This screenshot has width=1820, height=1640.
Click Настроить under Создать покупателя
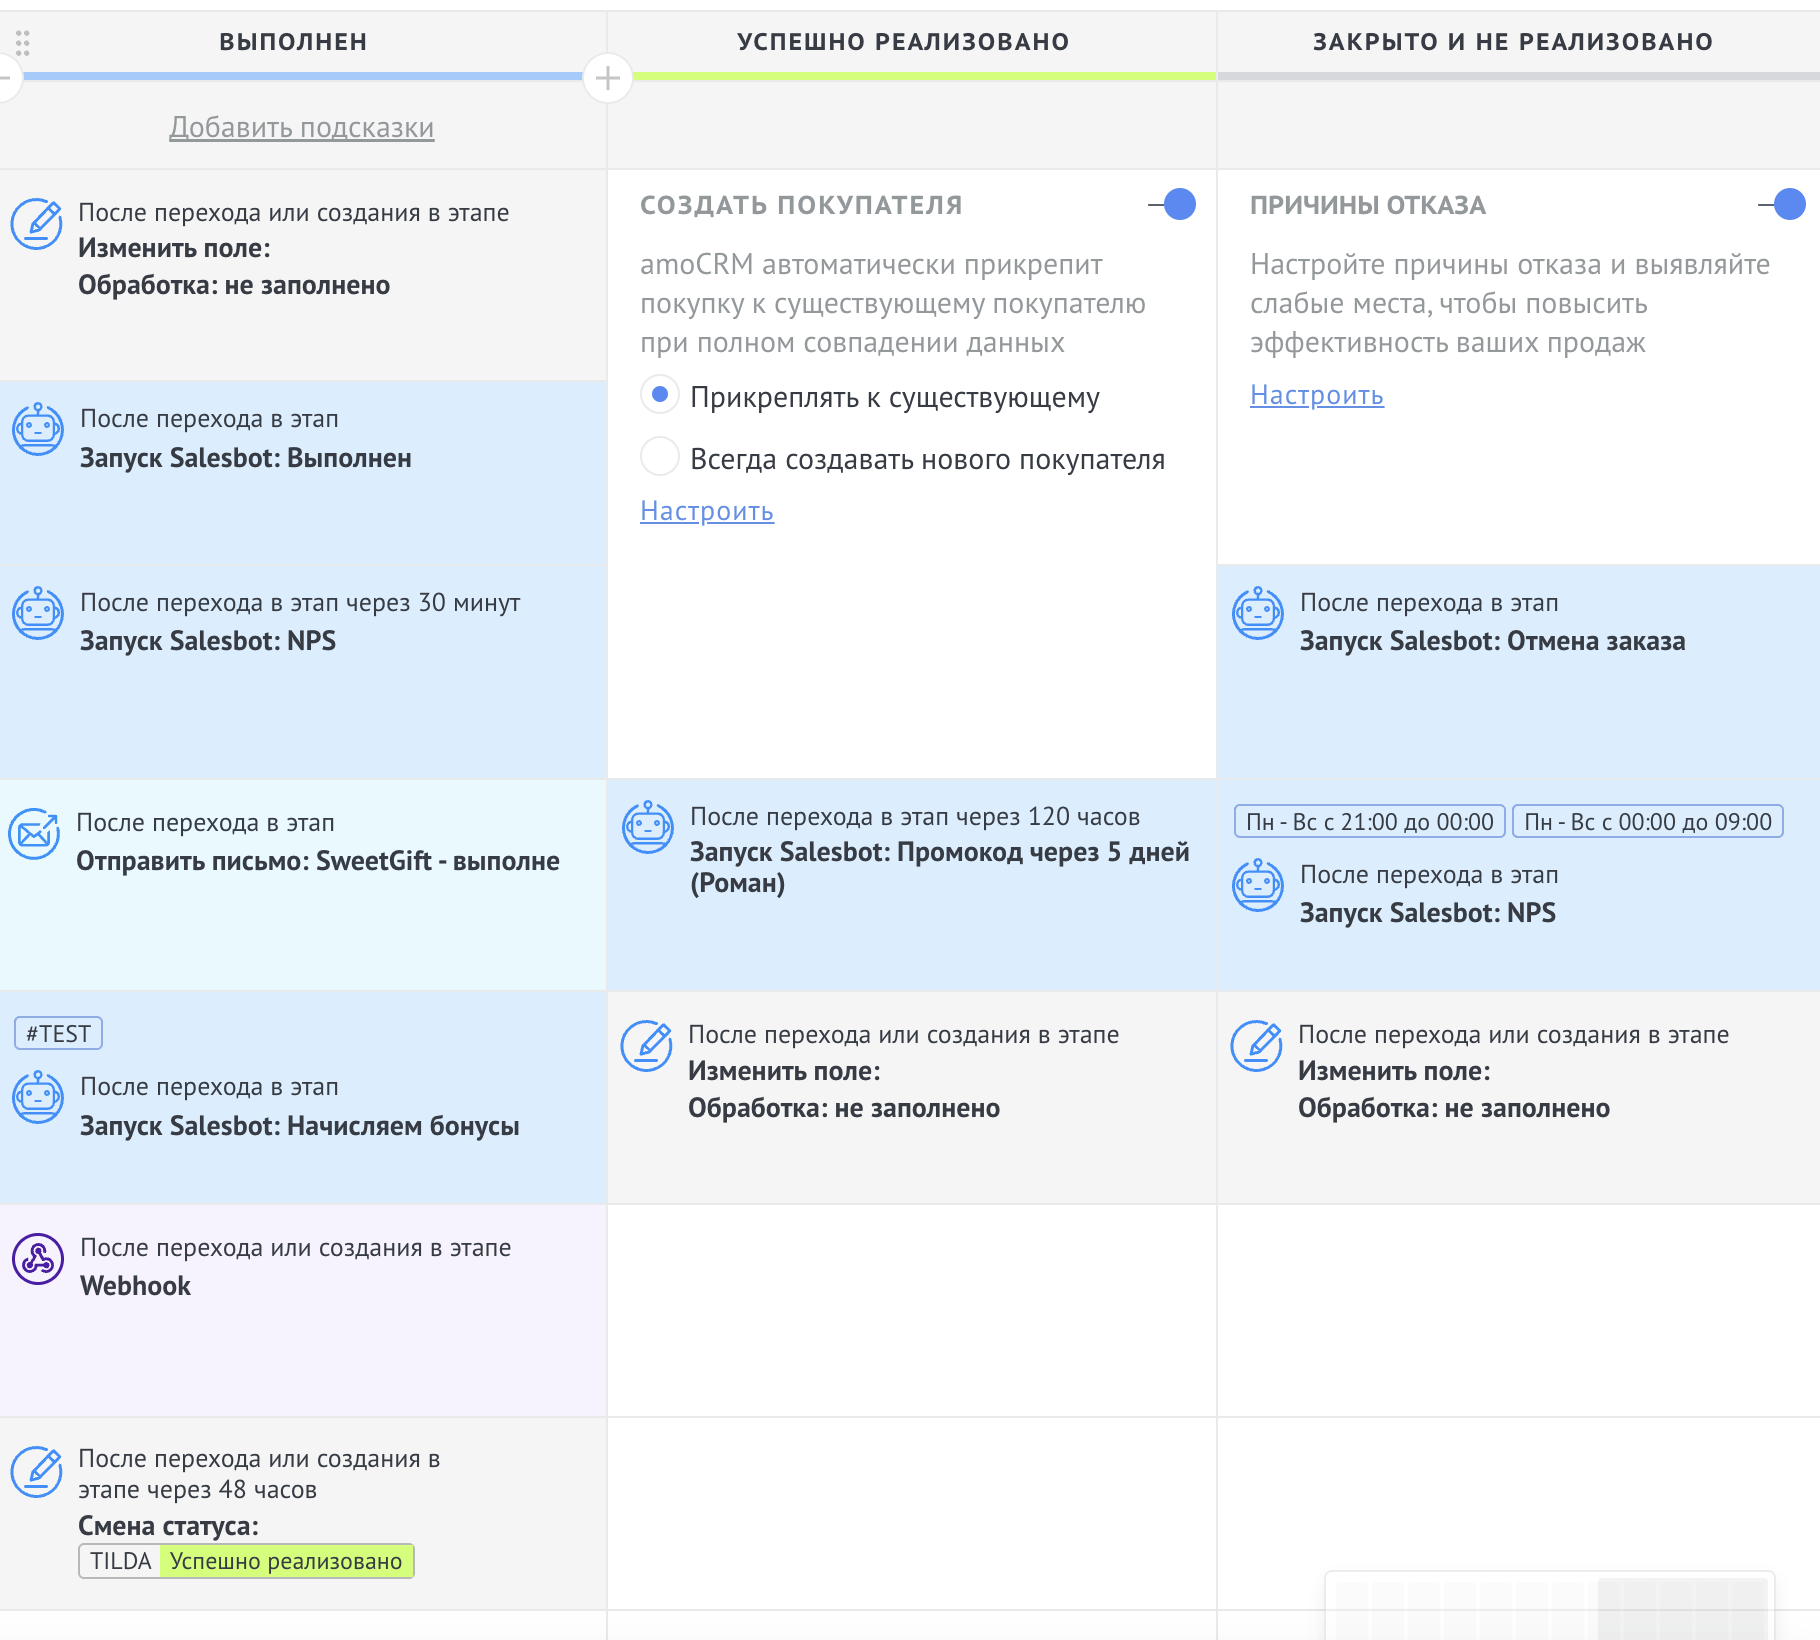click(x=706, y=511)
